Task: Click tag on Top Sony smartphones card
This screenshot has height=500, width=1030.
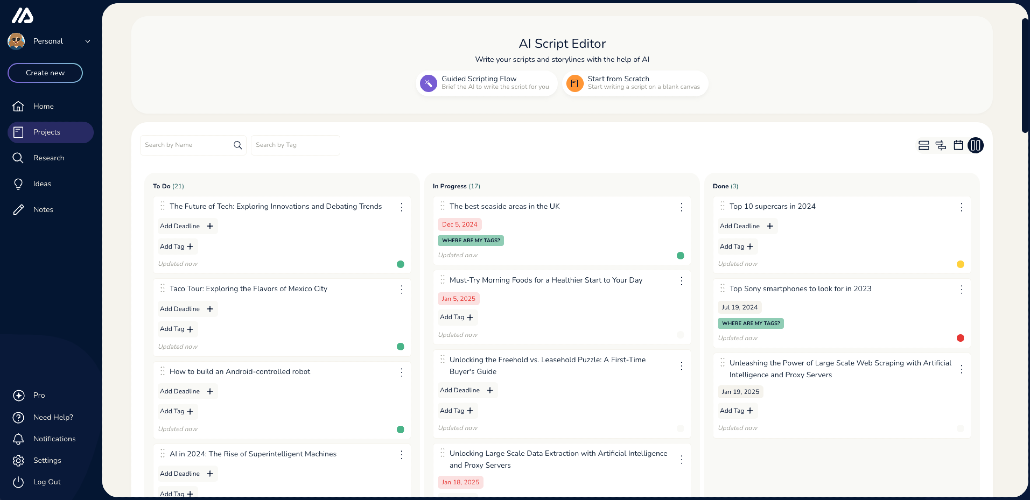Action: pyautogui.click(x=751, y=323)
